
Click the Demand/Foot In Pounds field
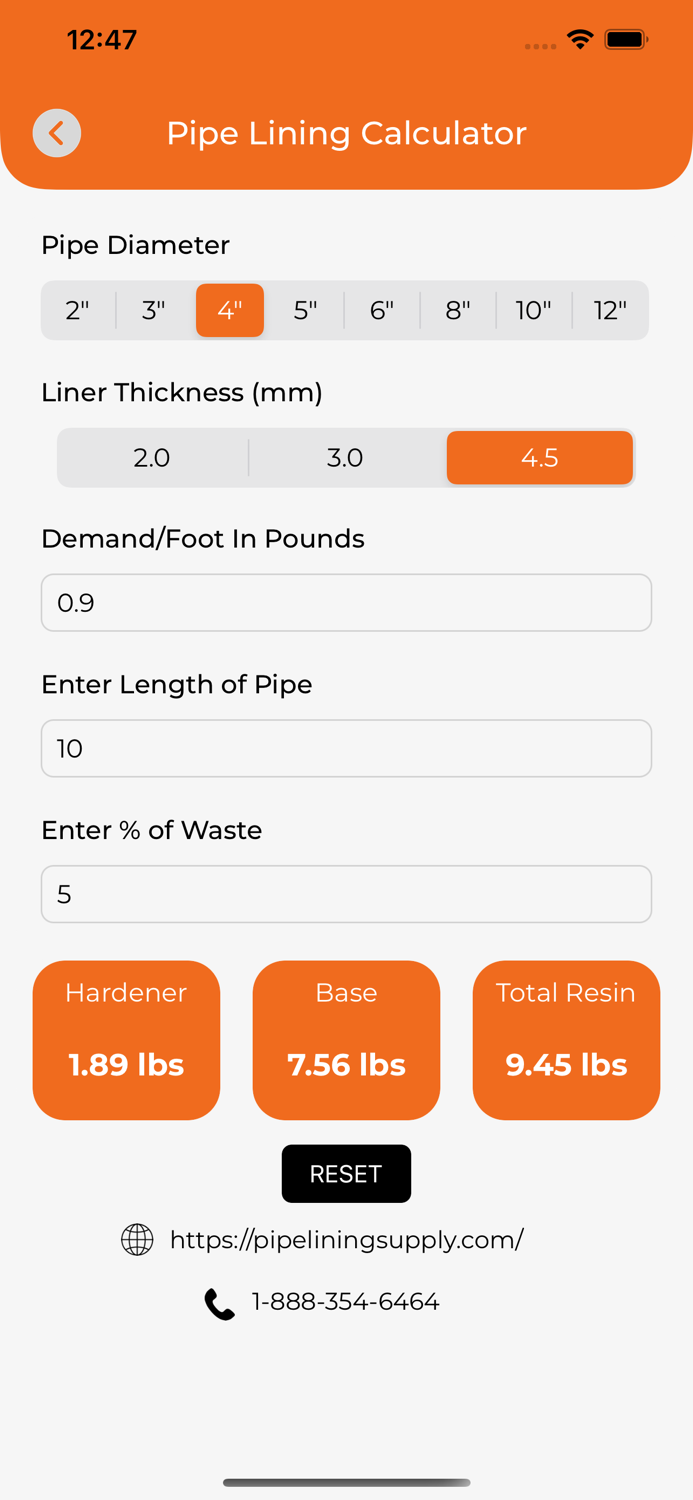[346, 602]
